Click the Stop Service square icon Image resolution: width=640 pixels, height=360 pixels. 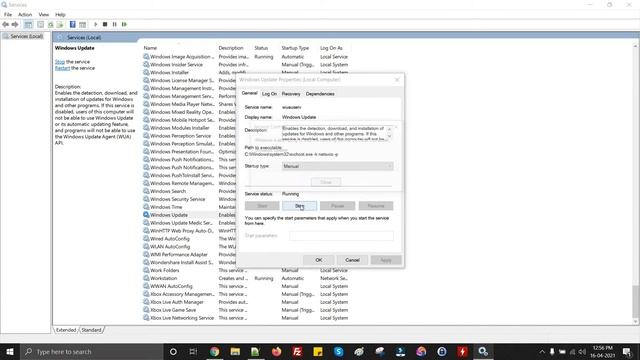105,24
